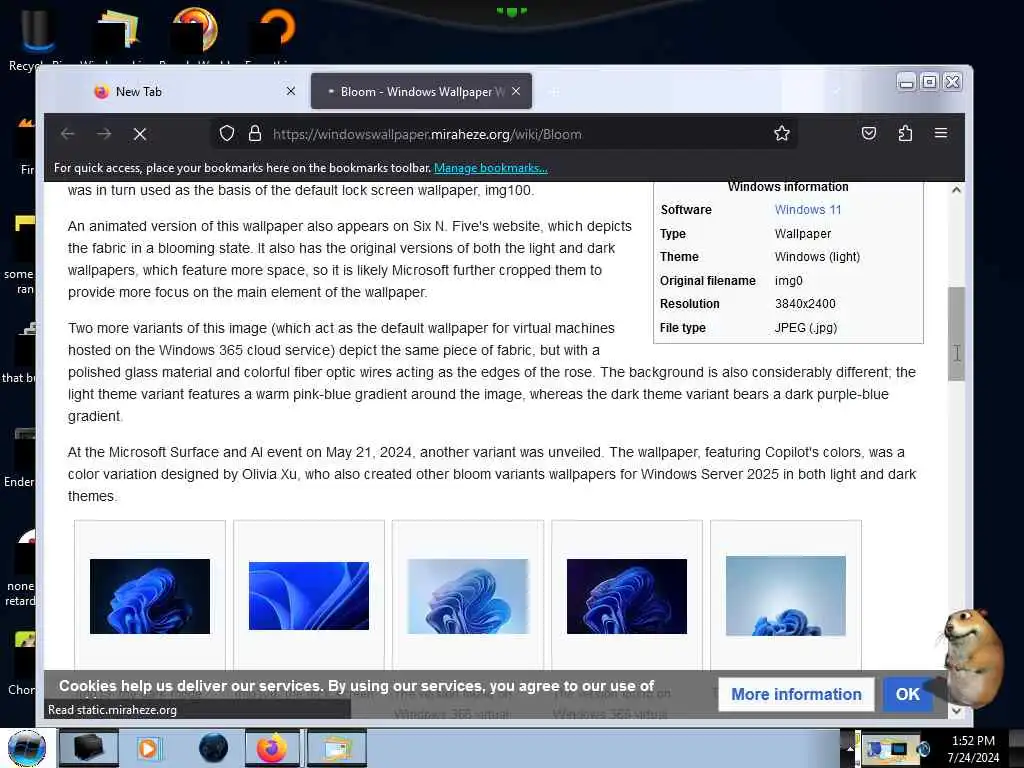
Task: View site security lock info
Action: [255, 134]
